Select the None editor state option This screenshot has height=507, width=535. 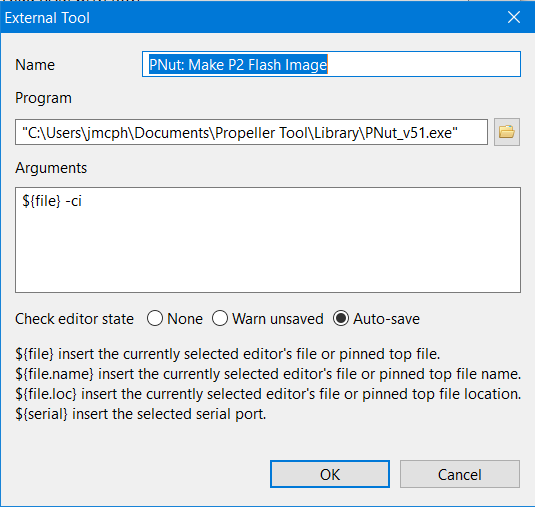(155, 318)
